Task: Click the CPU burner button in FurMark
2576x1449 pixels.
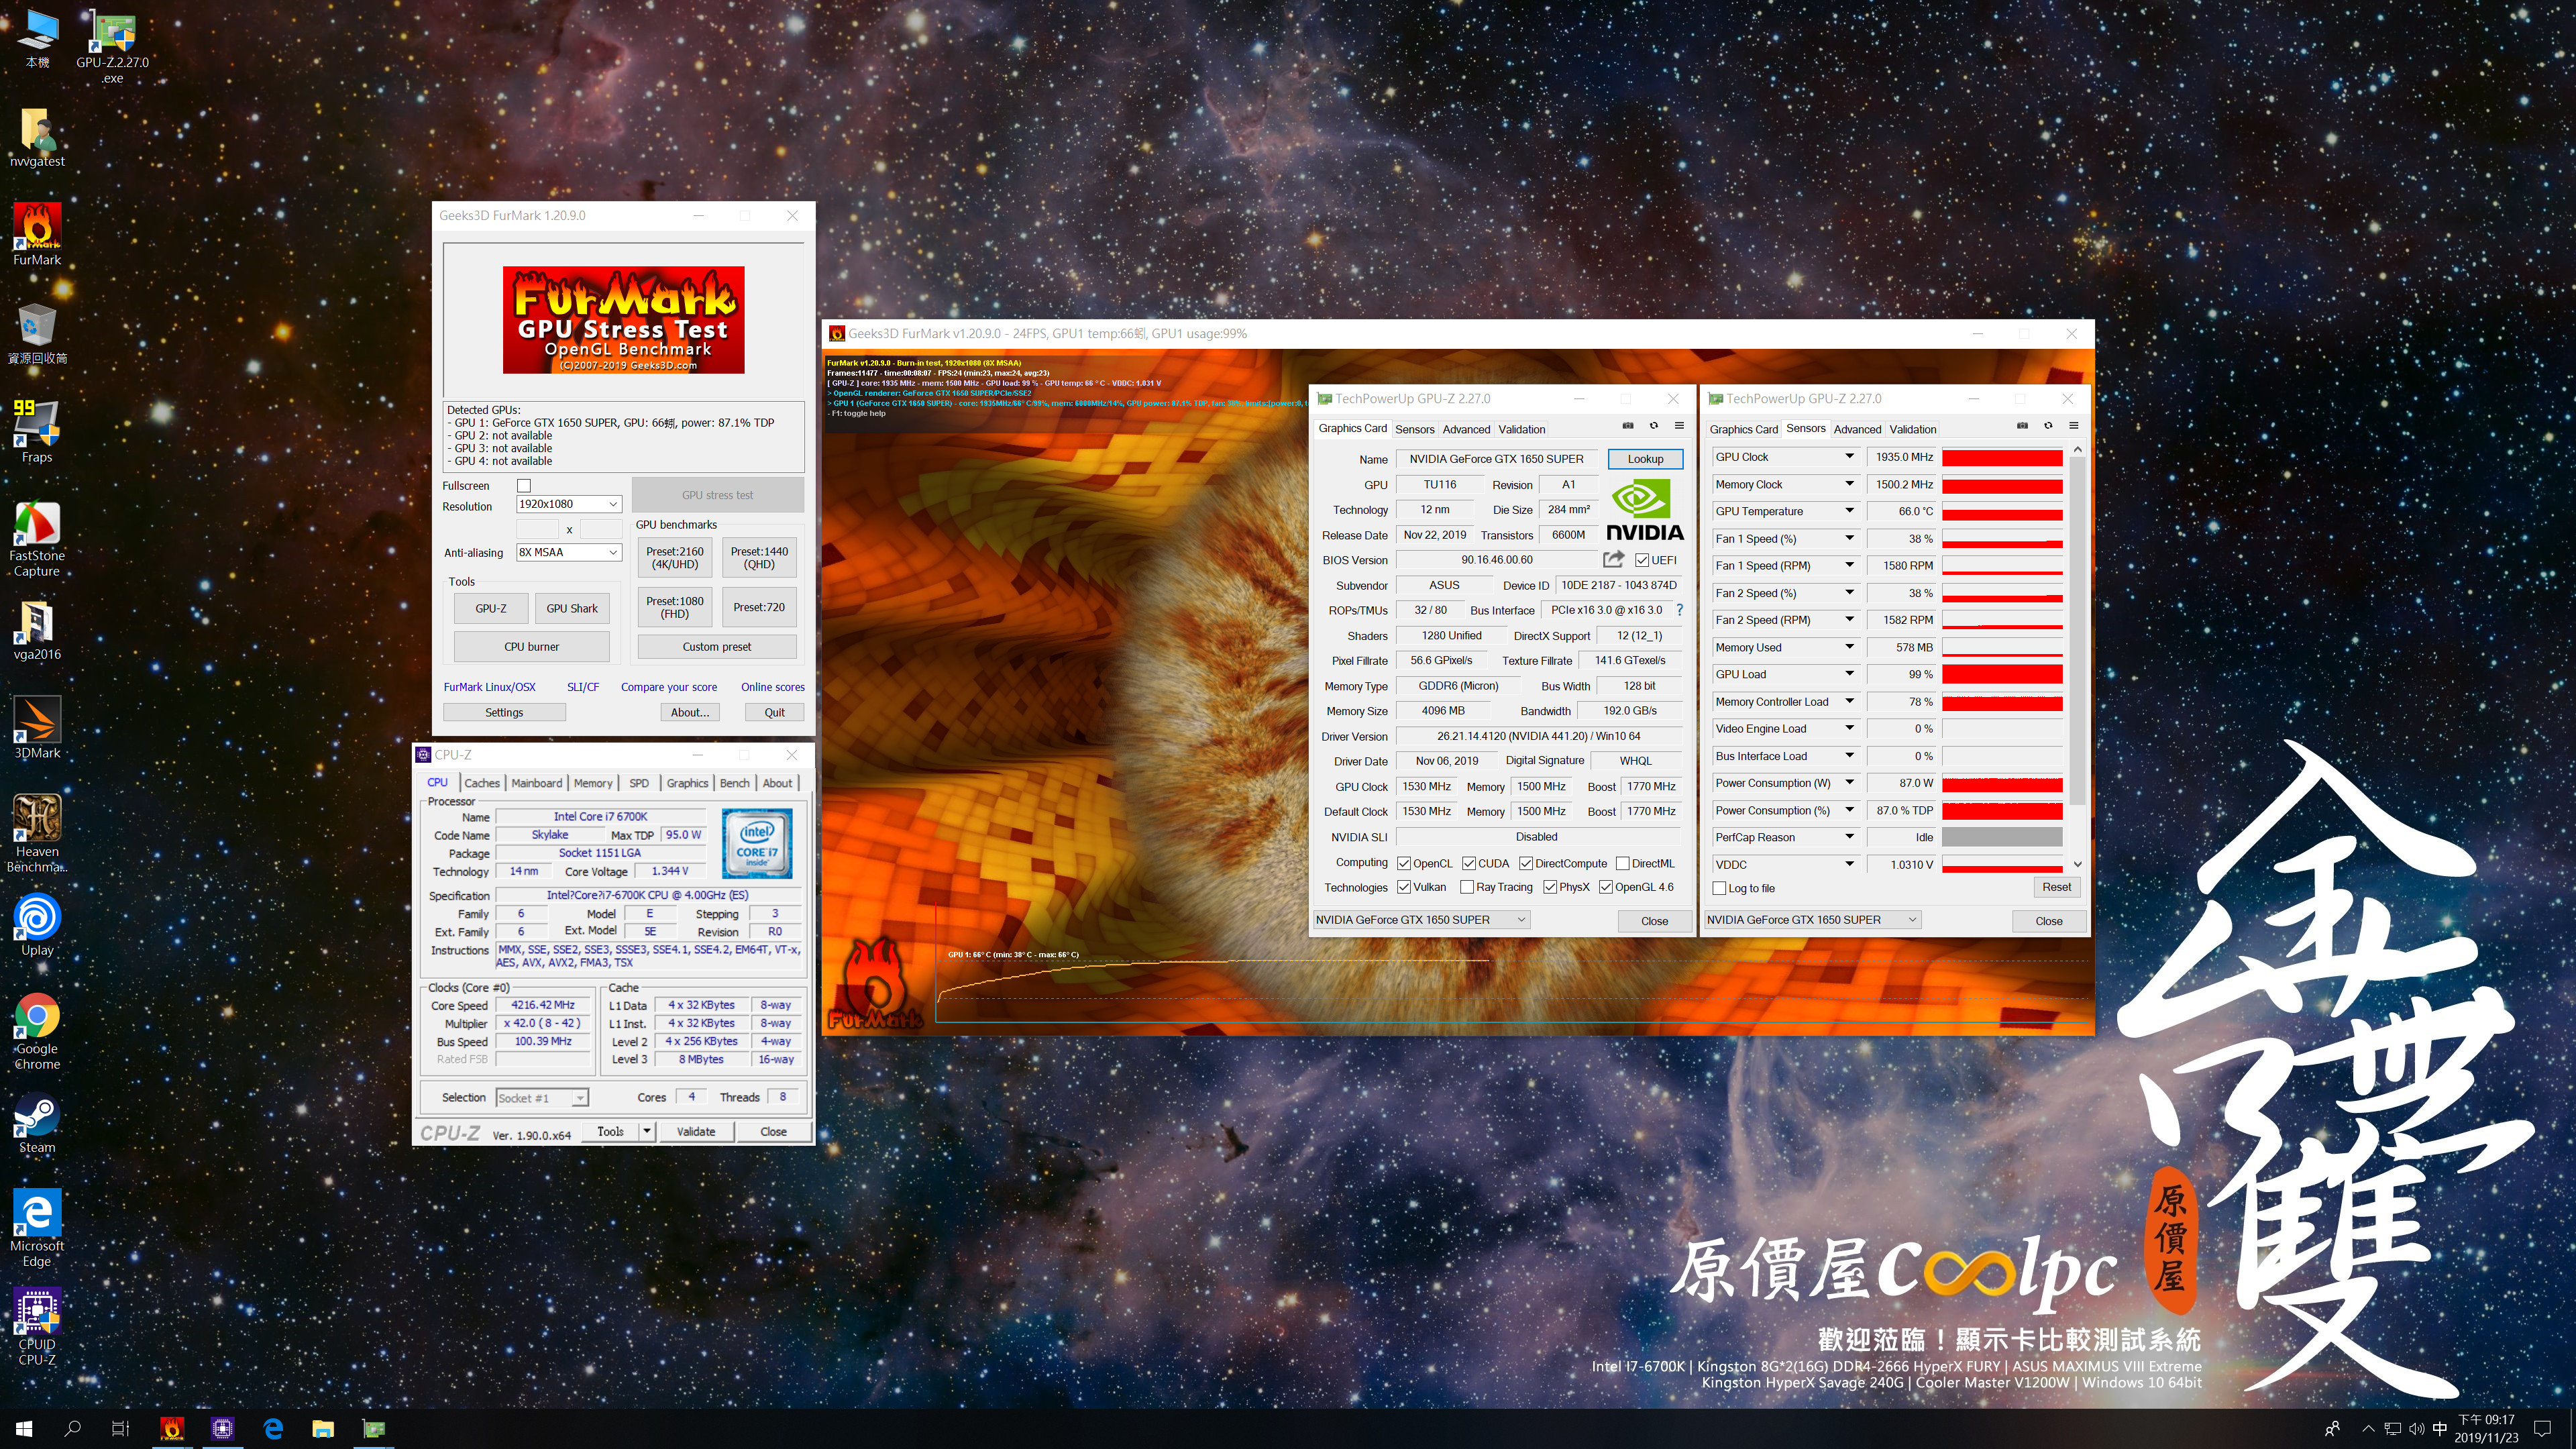Action: pos(531,647)
